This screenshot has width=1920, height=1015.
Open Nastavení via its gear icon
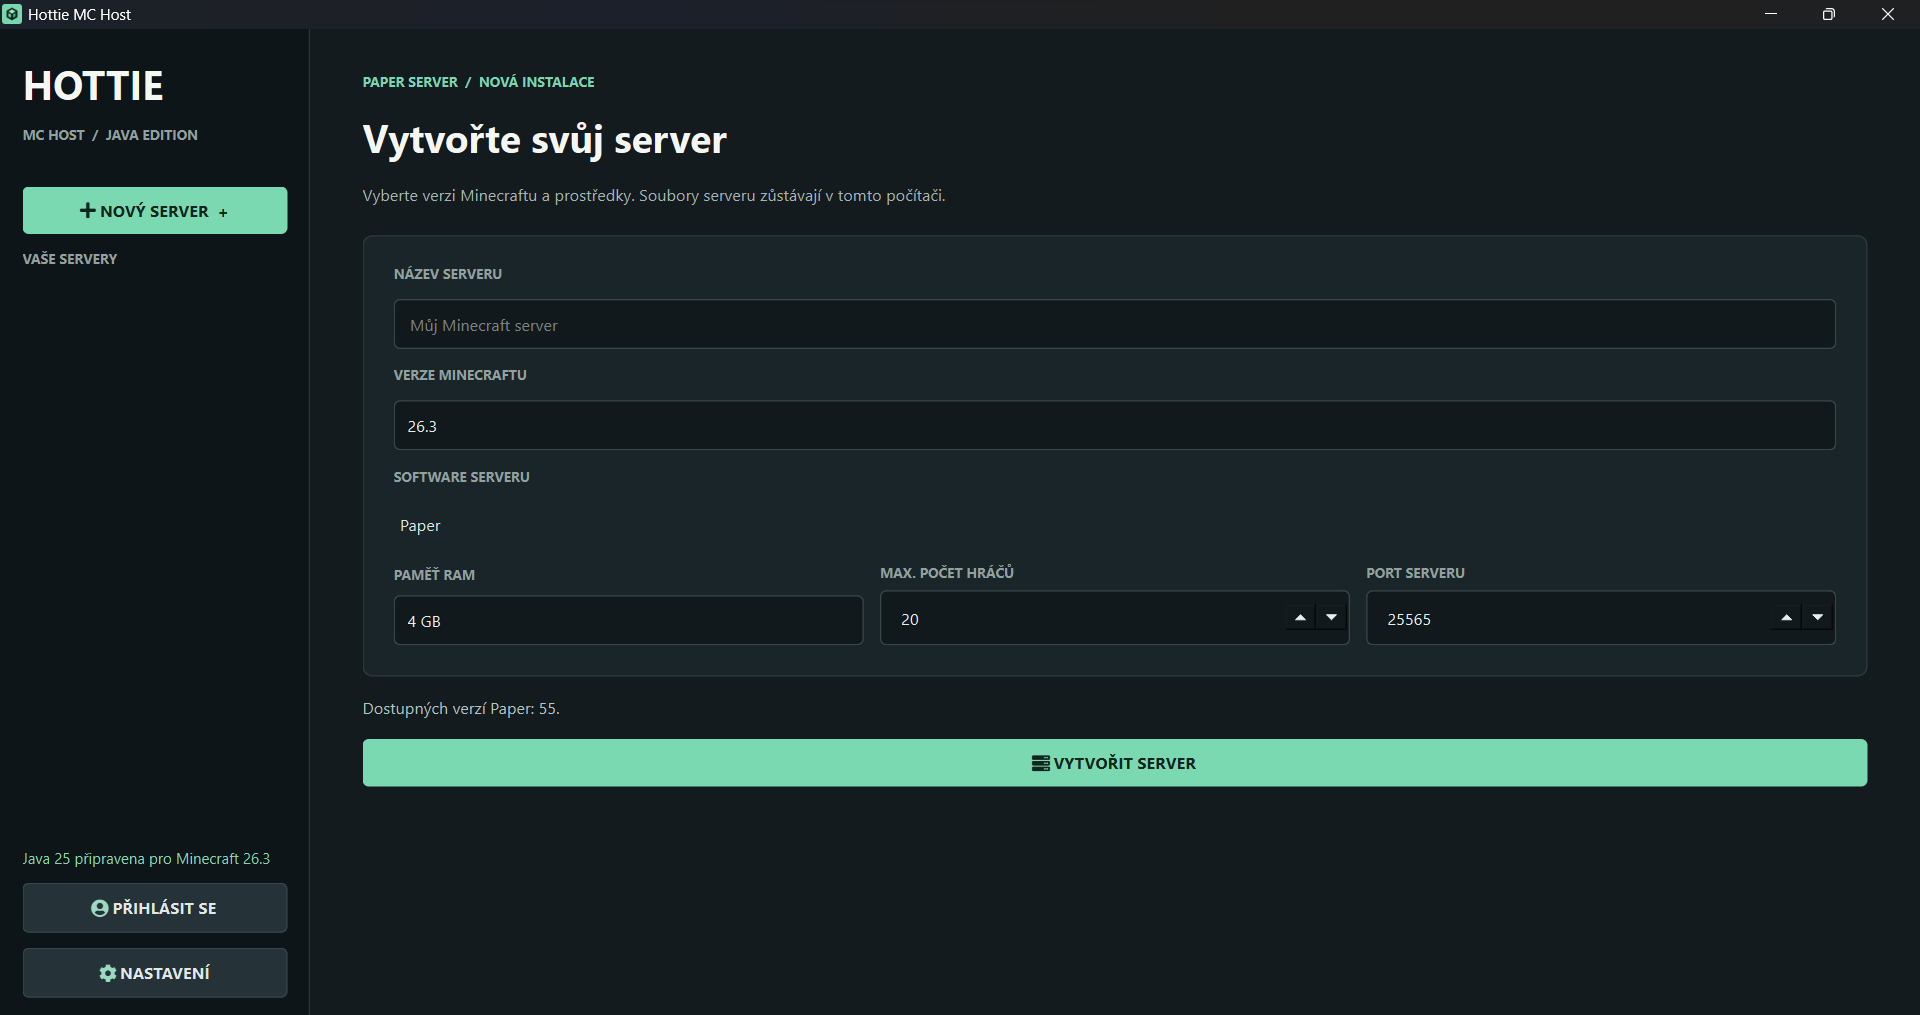pyautogui.click(x=108, y=973)
